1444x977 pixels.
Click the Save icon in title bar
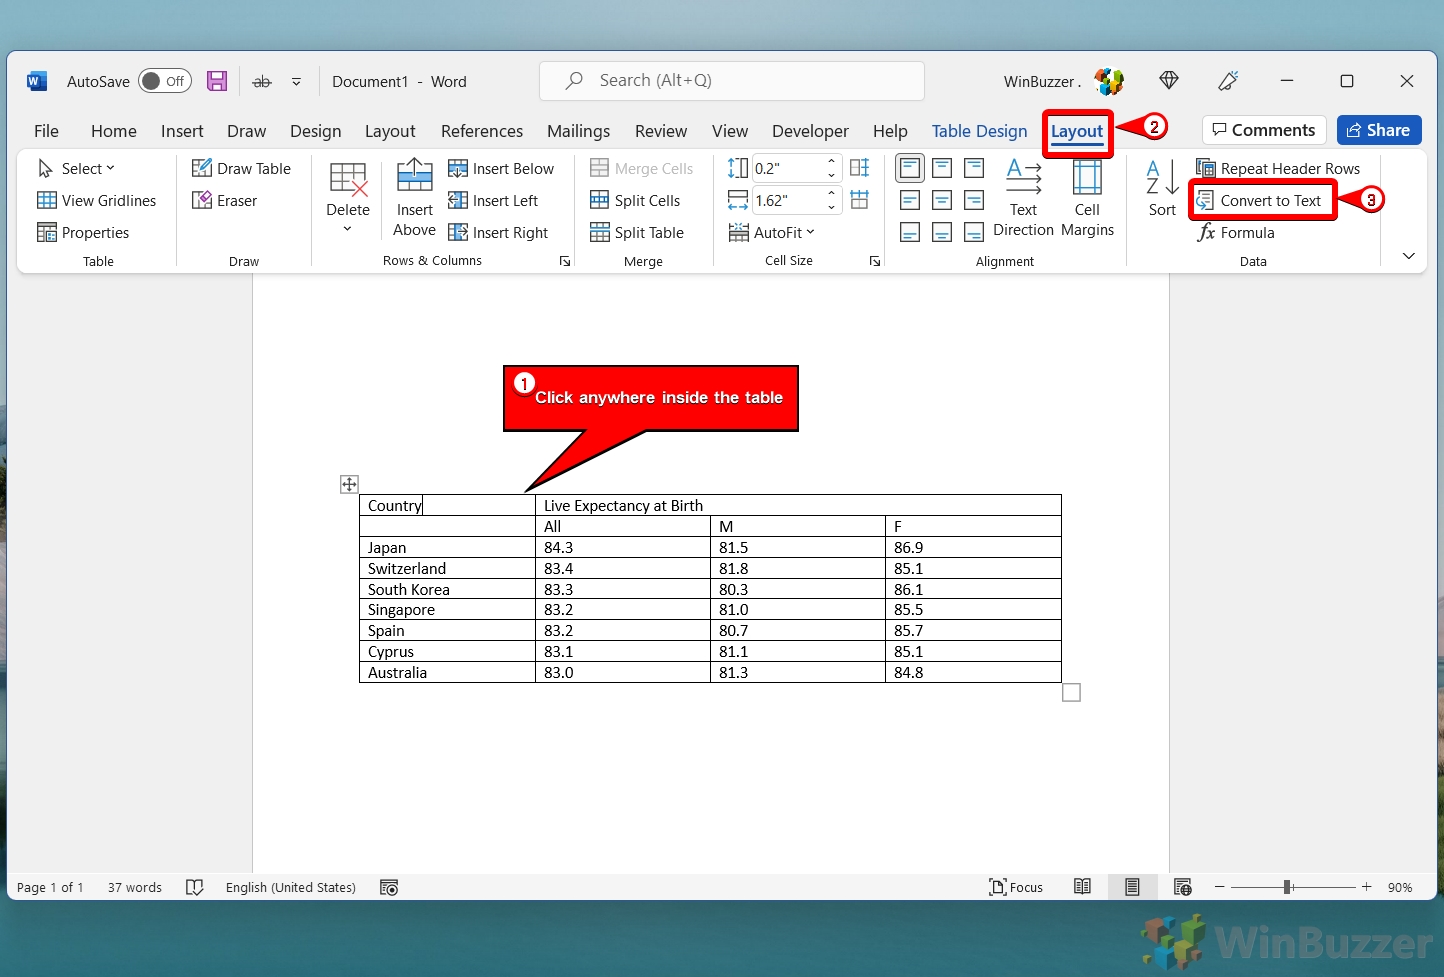point(217,82)
